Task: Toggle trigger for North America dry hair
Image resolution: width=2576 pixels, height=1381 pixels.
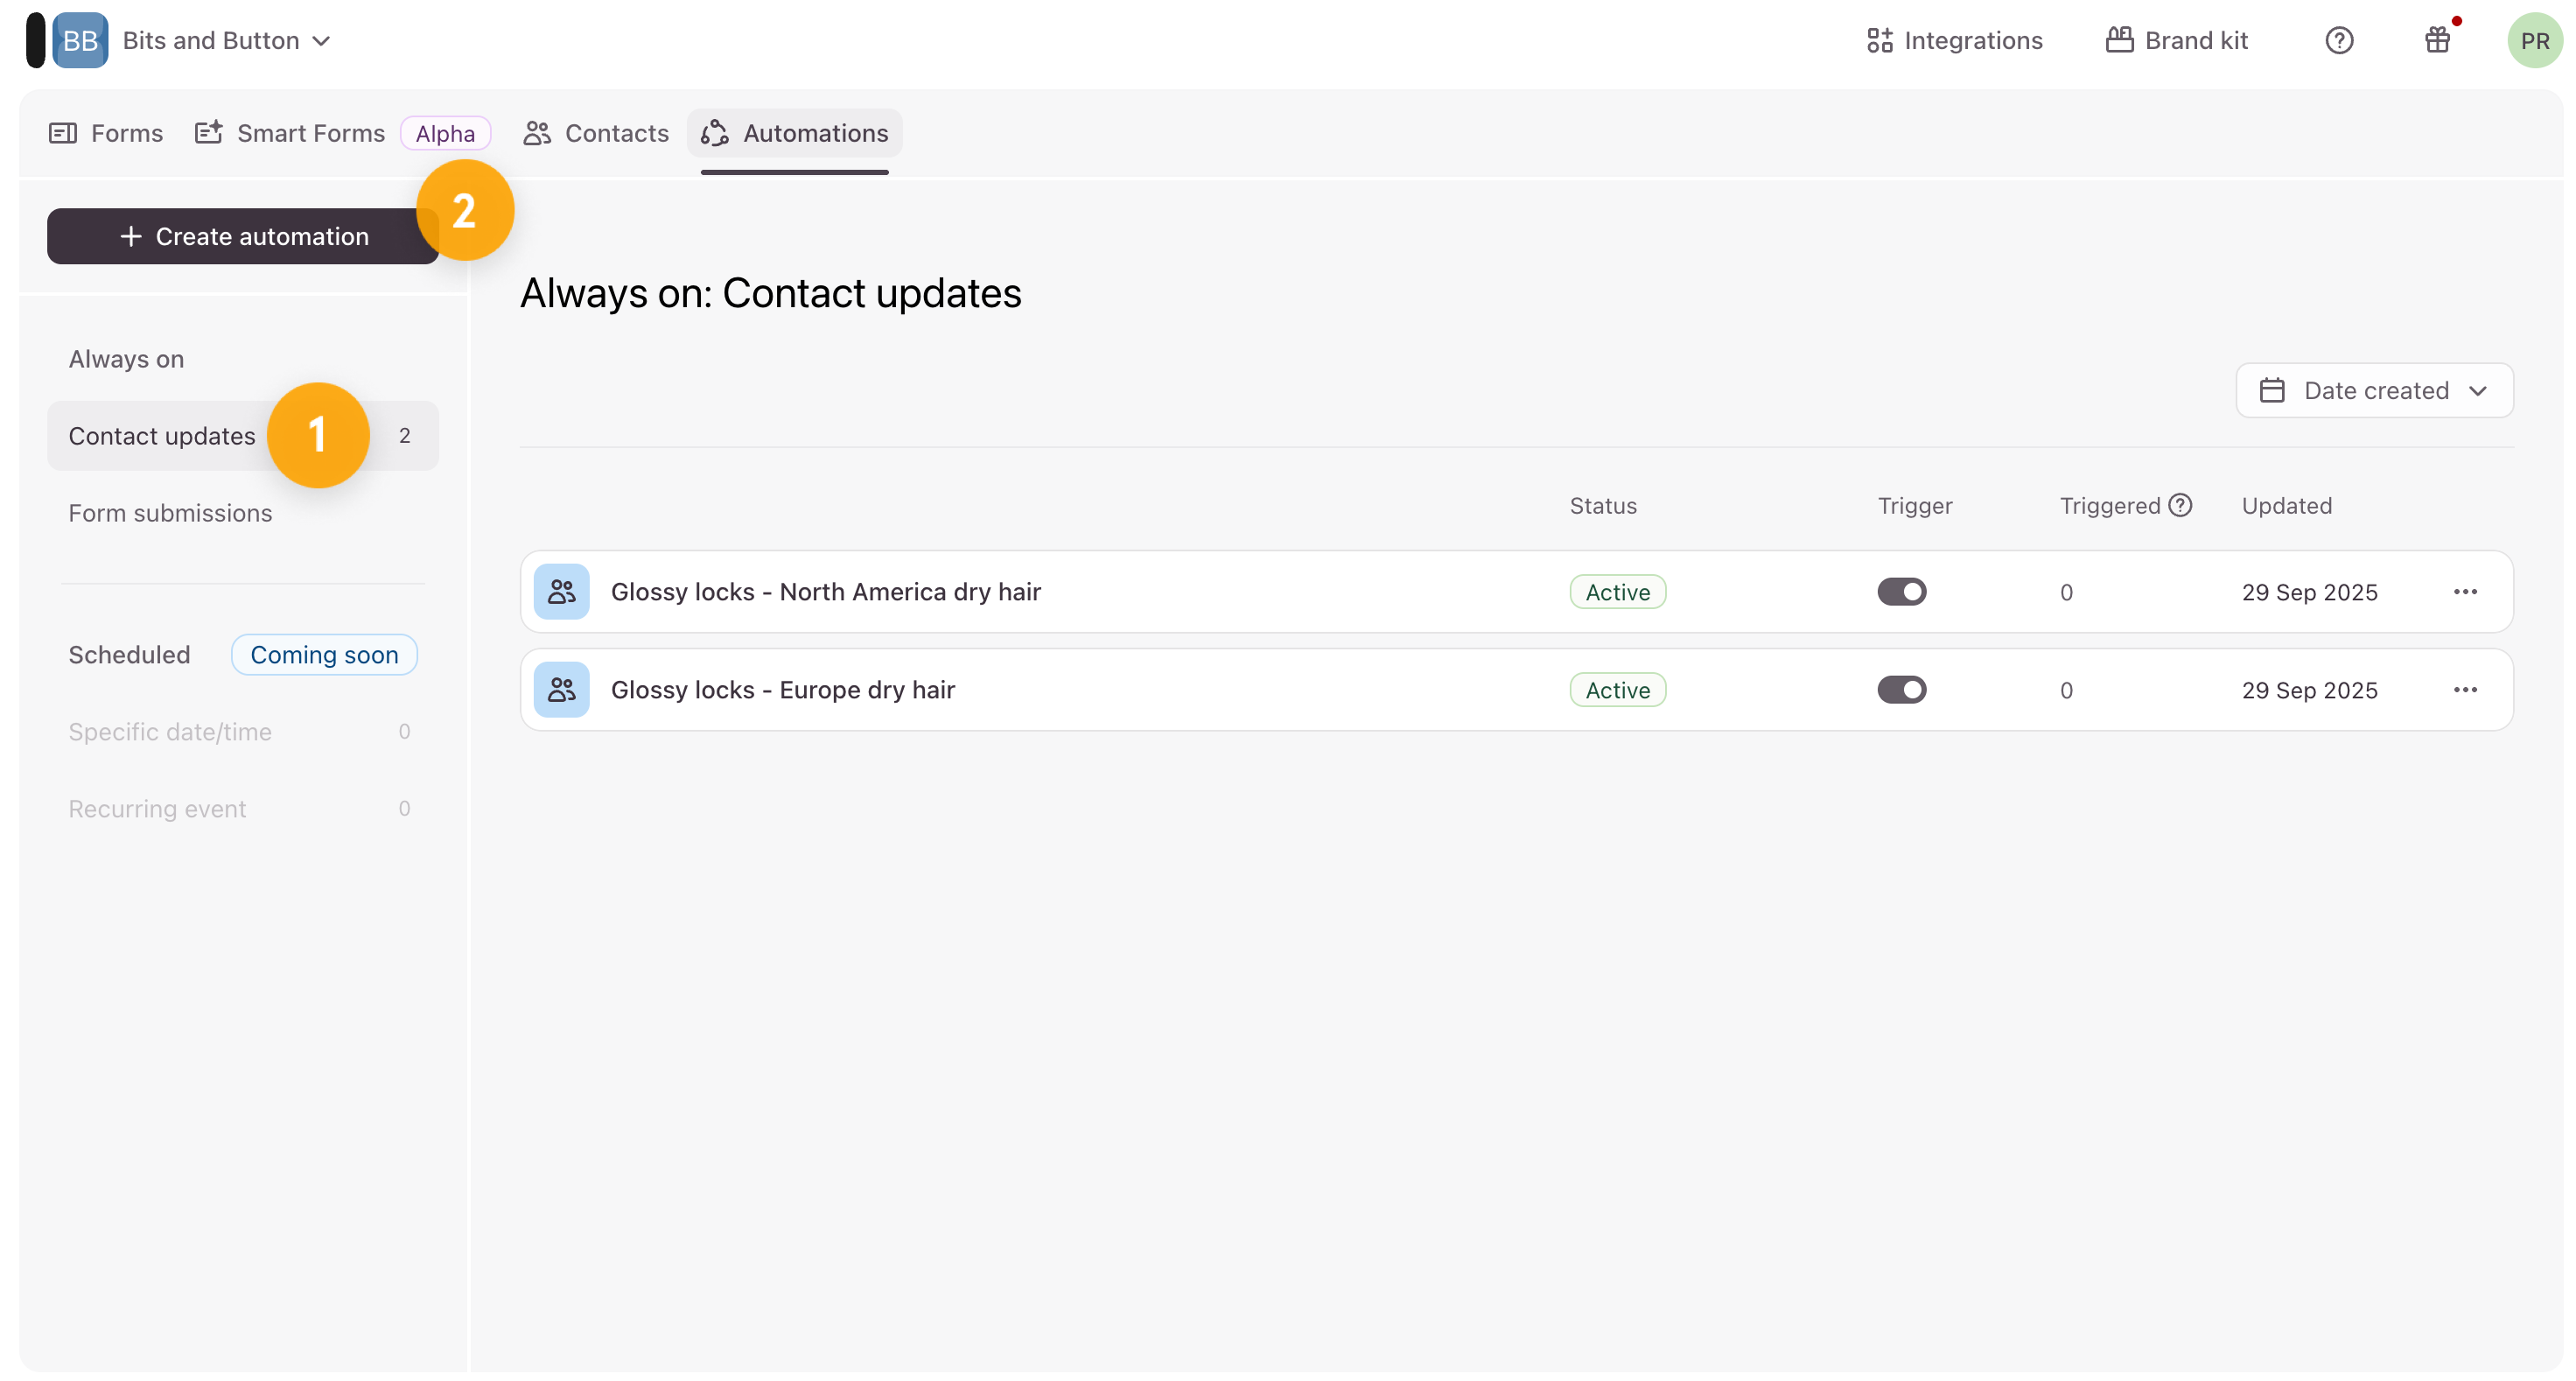Action: pos(1901,592)
